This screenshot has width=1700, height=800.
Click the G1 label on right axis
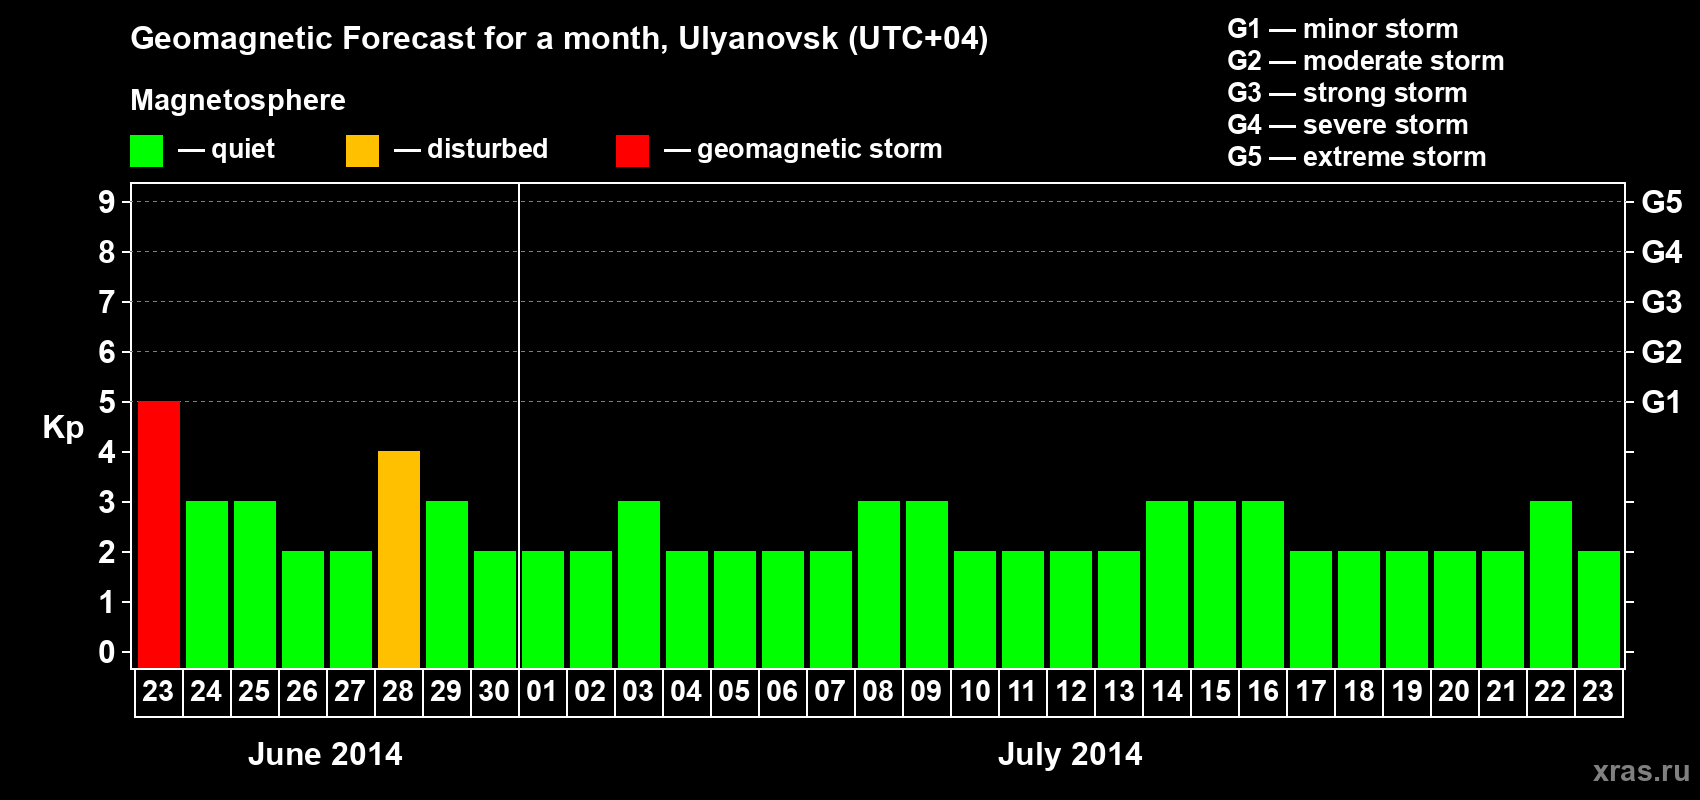(1662, 402)
